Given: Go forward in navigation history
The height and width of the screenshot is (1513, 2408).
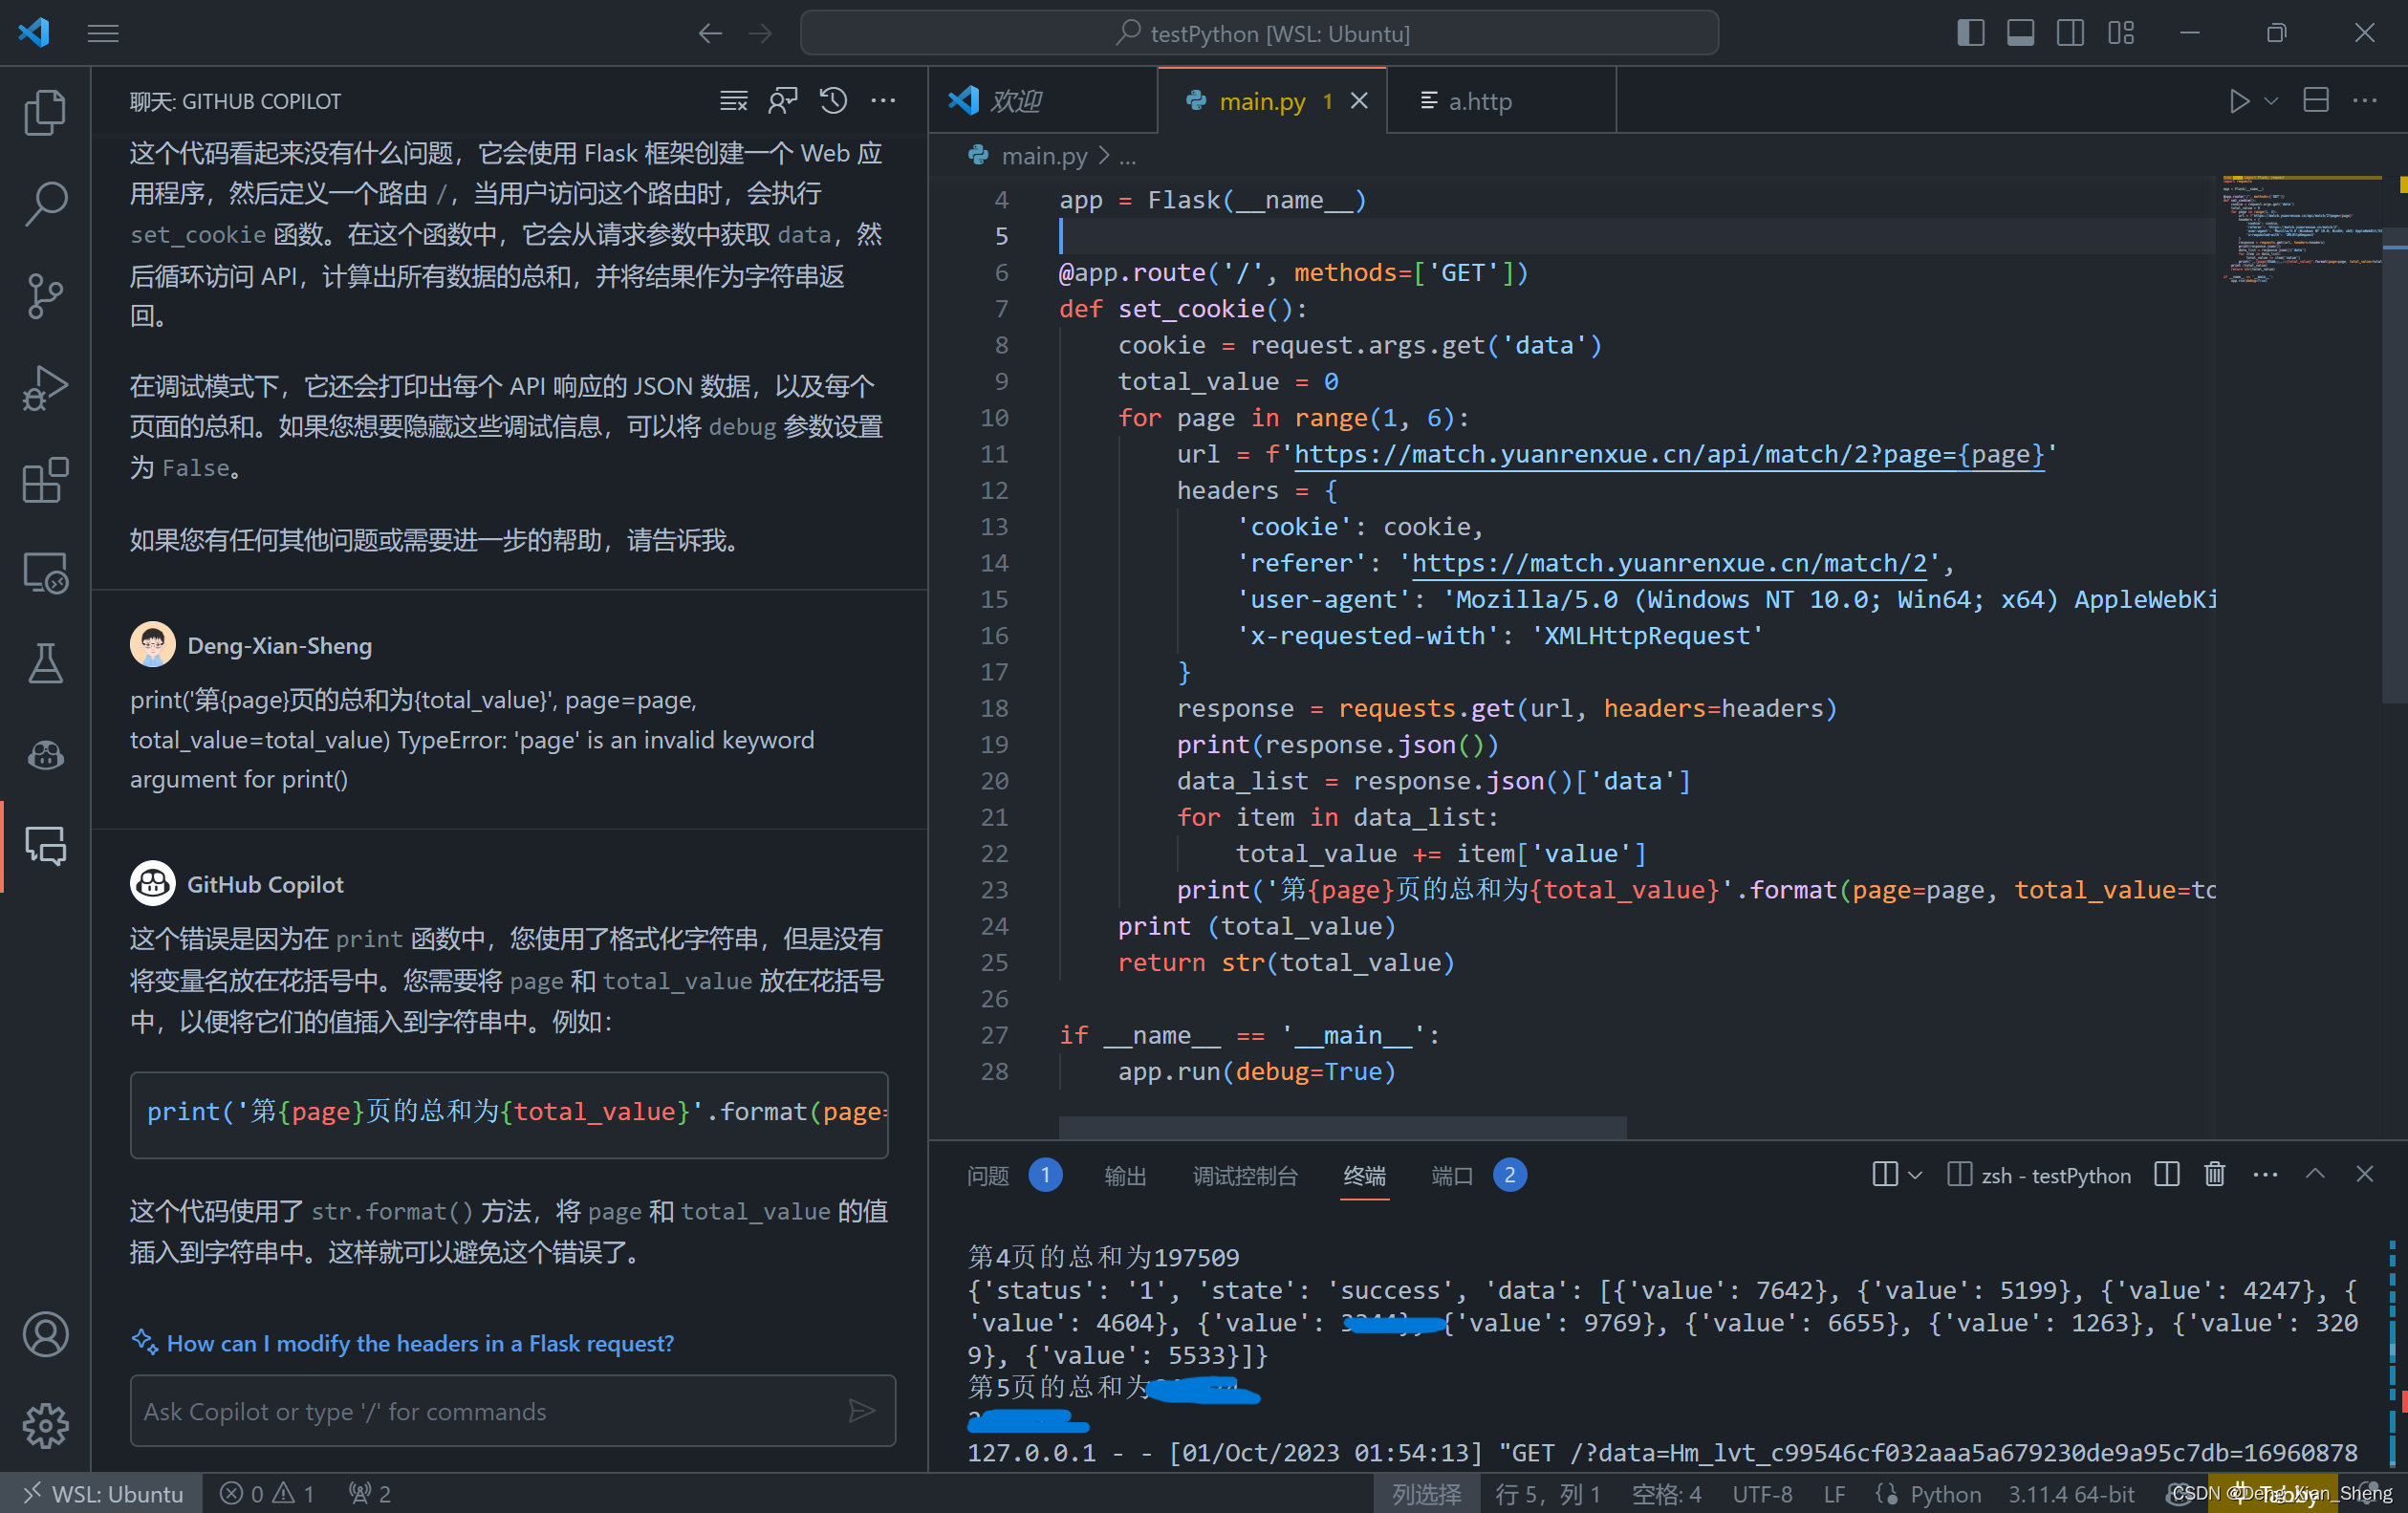Looking at the screenshot, I should click(761, 34).
